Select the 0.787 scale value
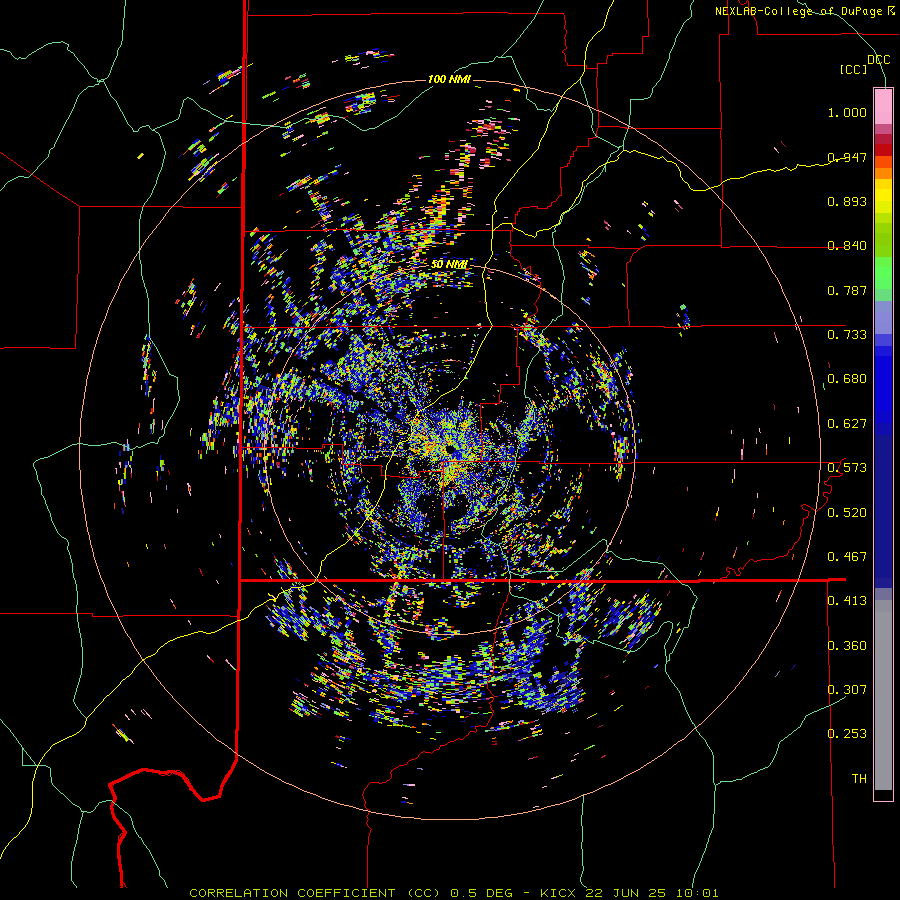The image size is (900, 900). pos(847,290)
